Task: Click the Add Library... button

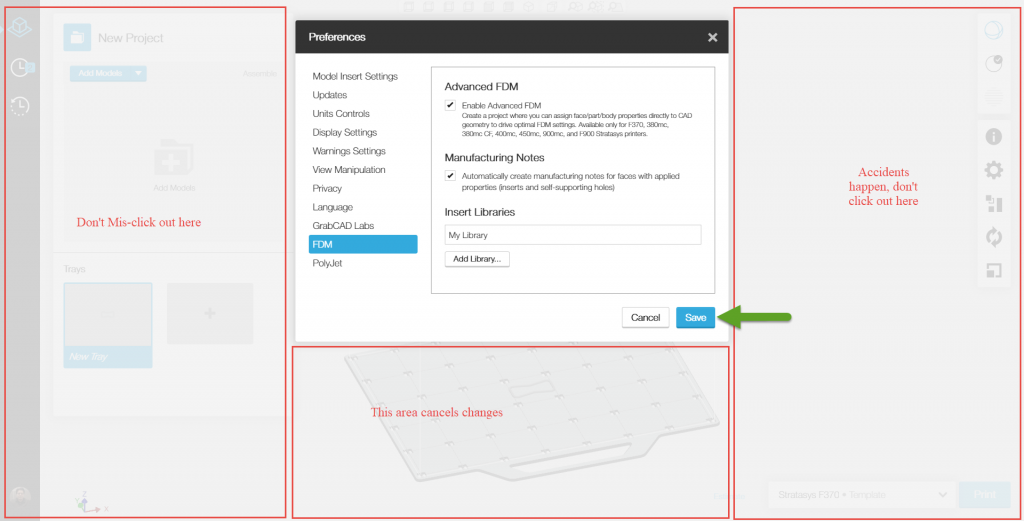Action: (477, 259)
